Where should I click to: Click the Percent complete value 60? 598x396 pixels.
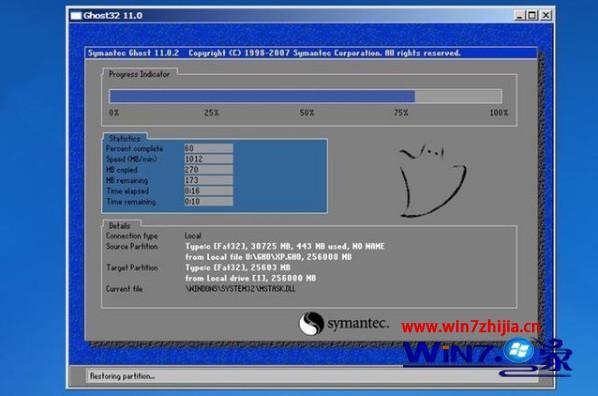tap(209, 148)
